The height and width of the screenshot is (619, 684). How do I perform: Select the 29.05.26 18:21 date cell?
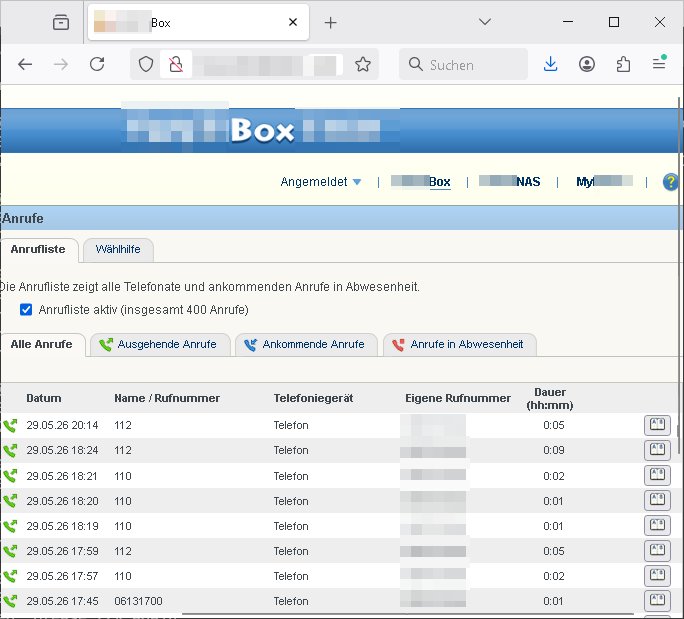click(62, 476)
